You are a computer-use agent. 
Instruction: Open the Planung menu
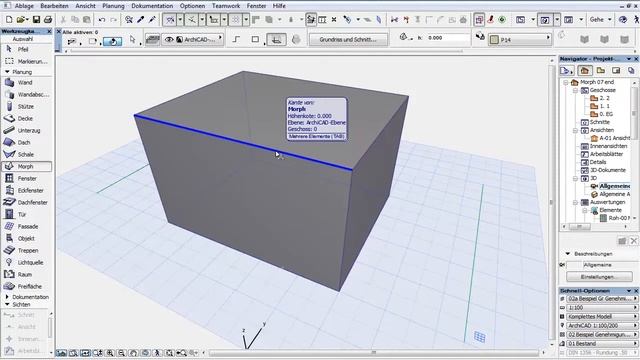[113, 6]
